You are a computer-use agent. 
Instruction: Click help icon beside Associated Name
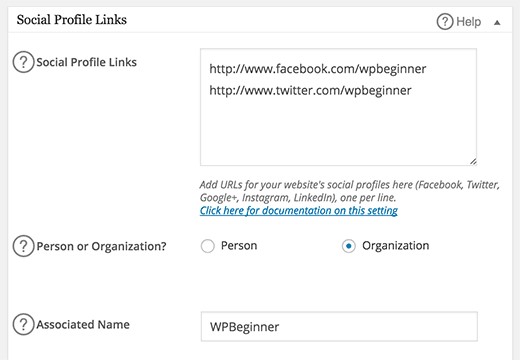pyautogui.click(x=23, y=324)
